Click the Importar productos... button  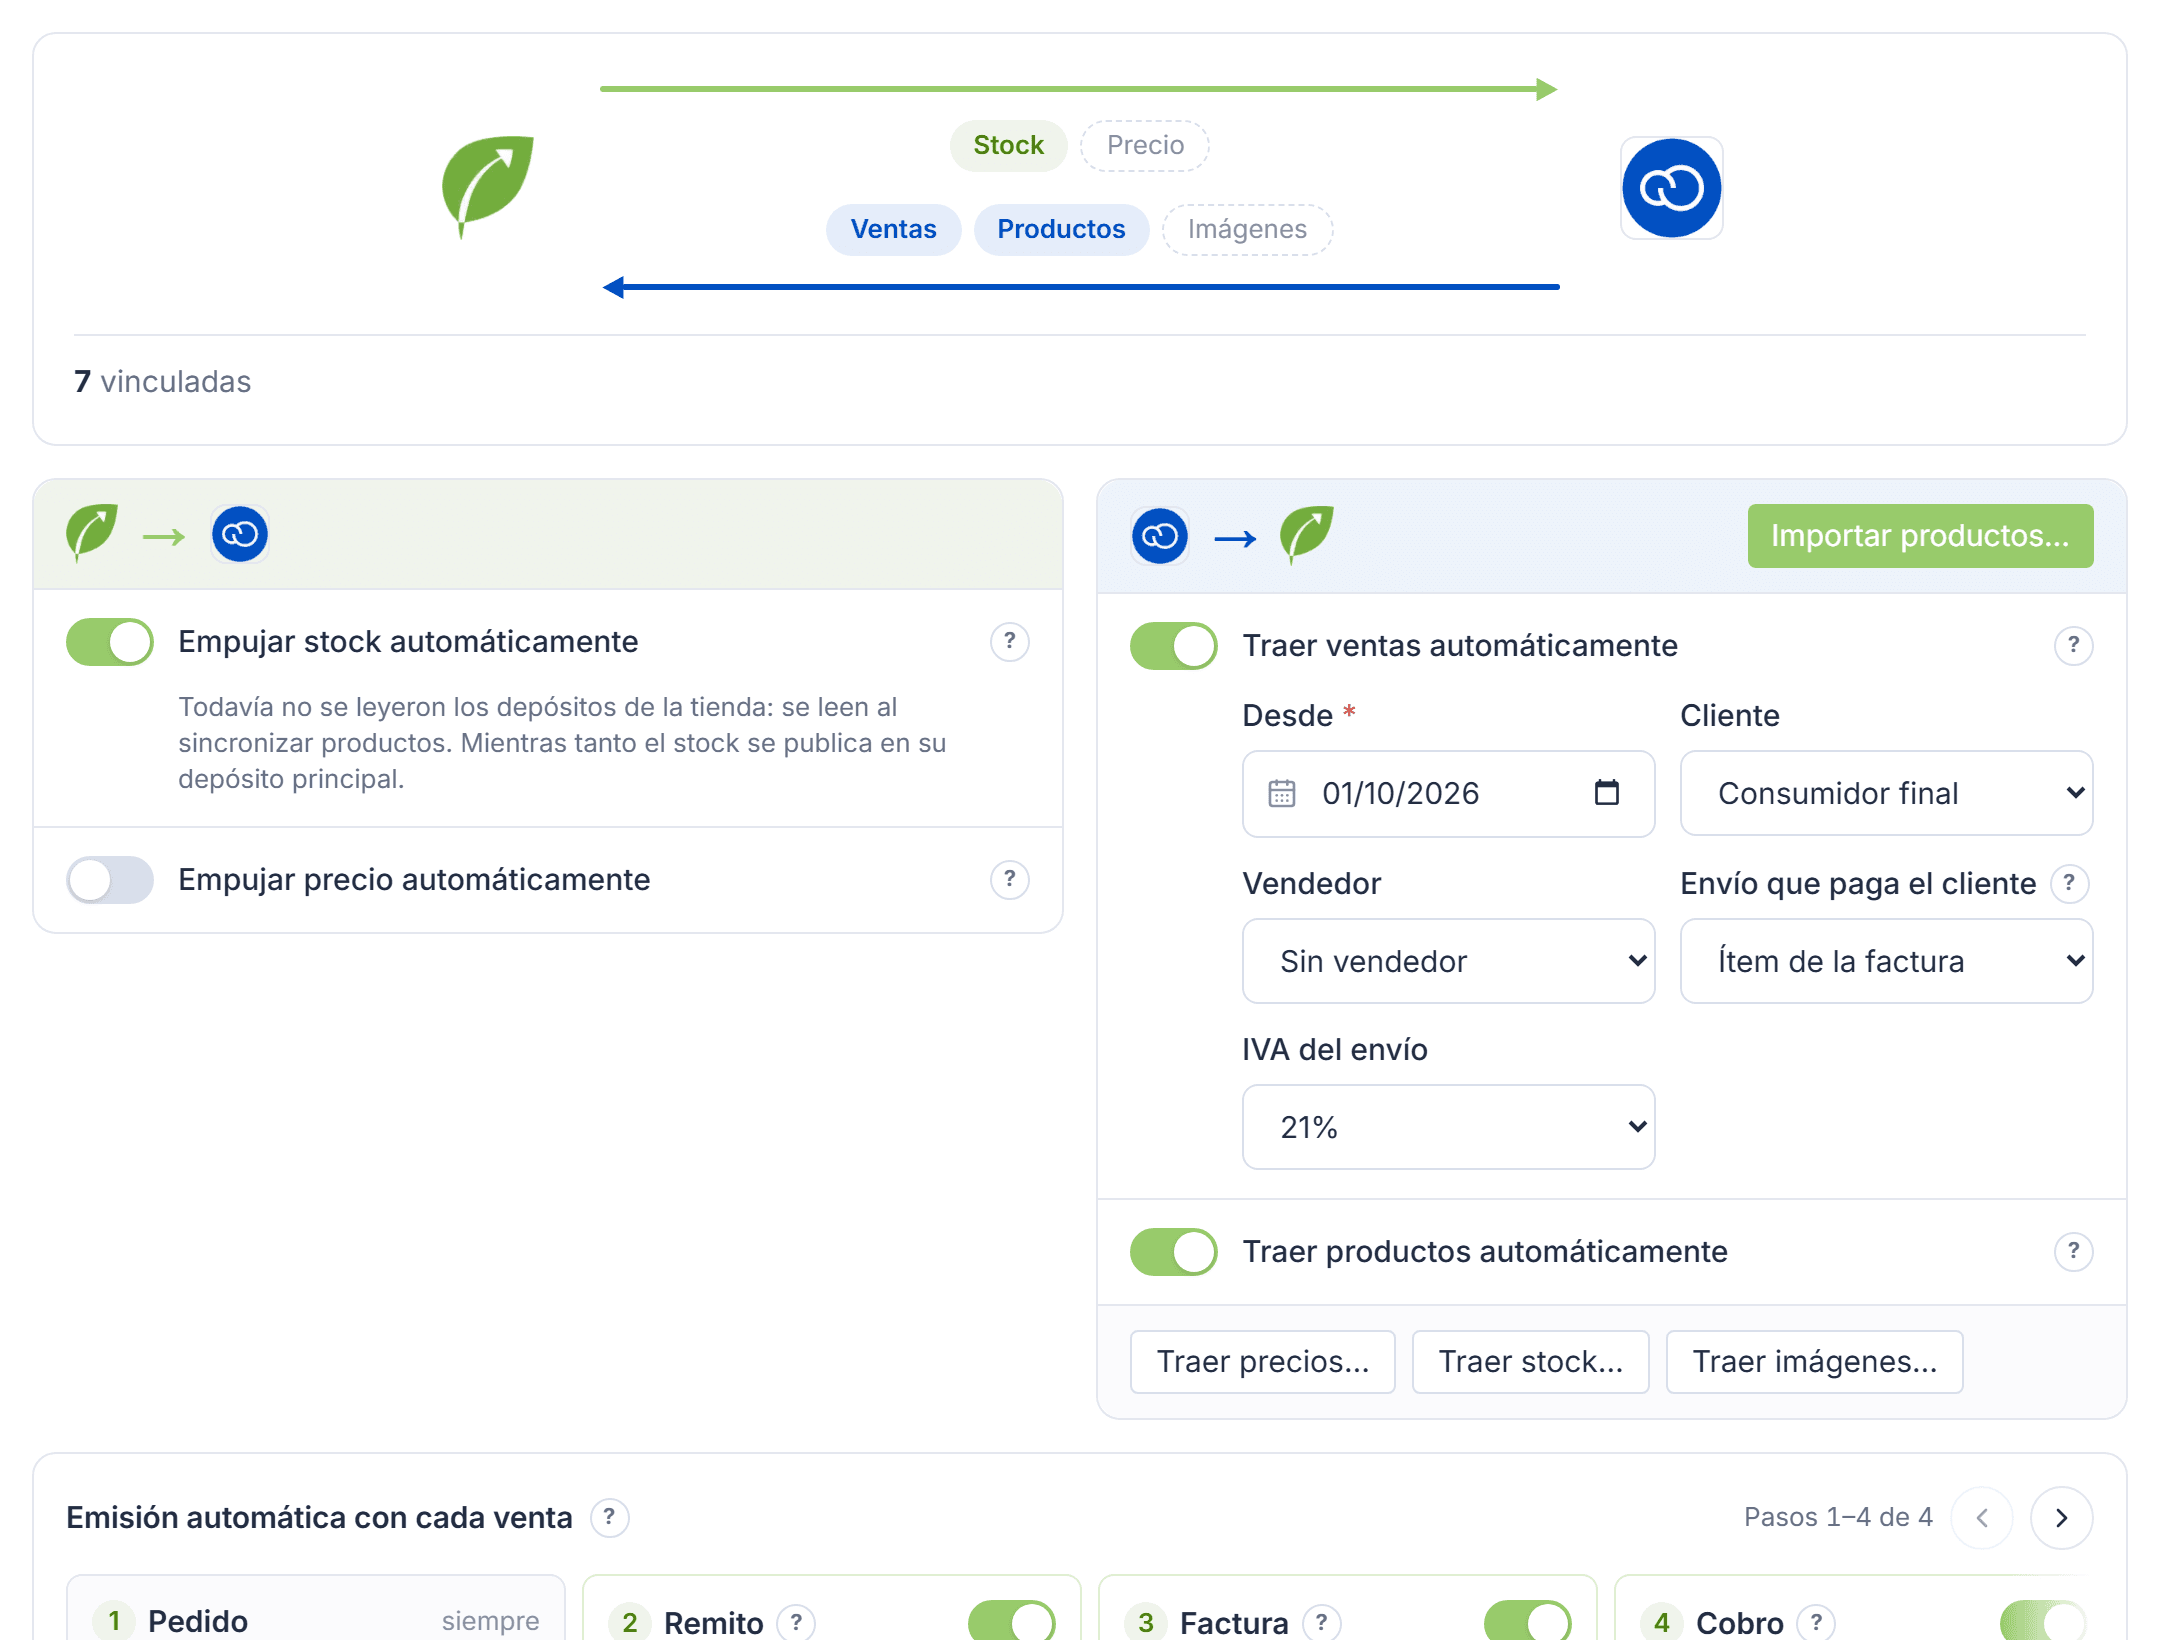coord(1920,535)
